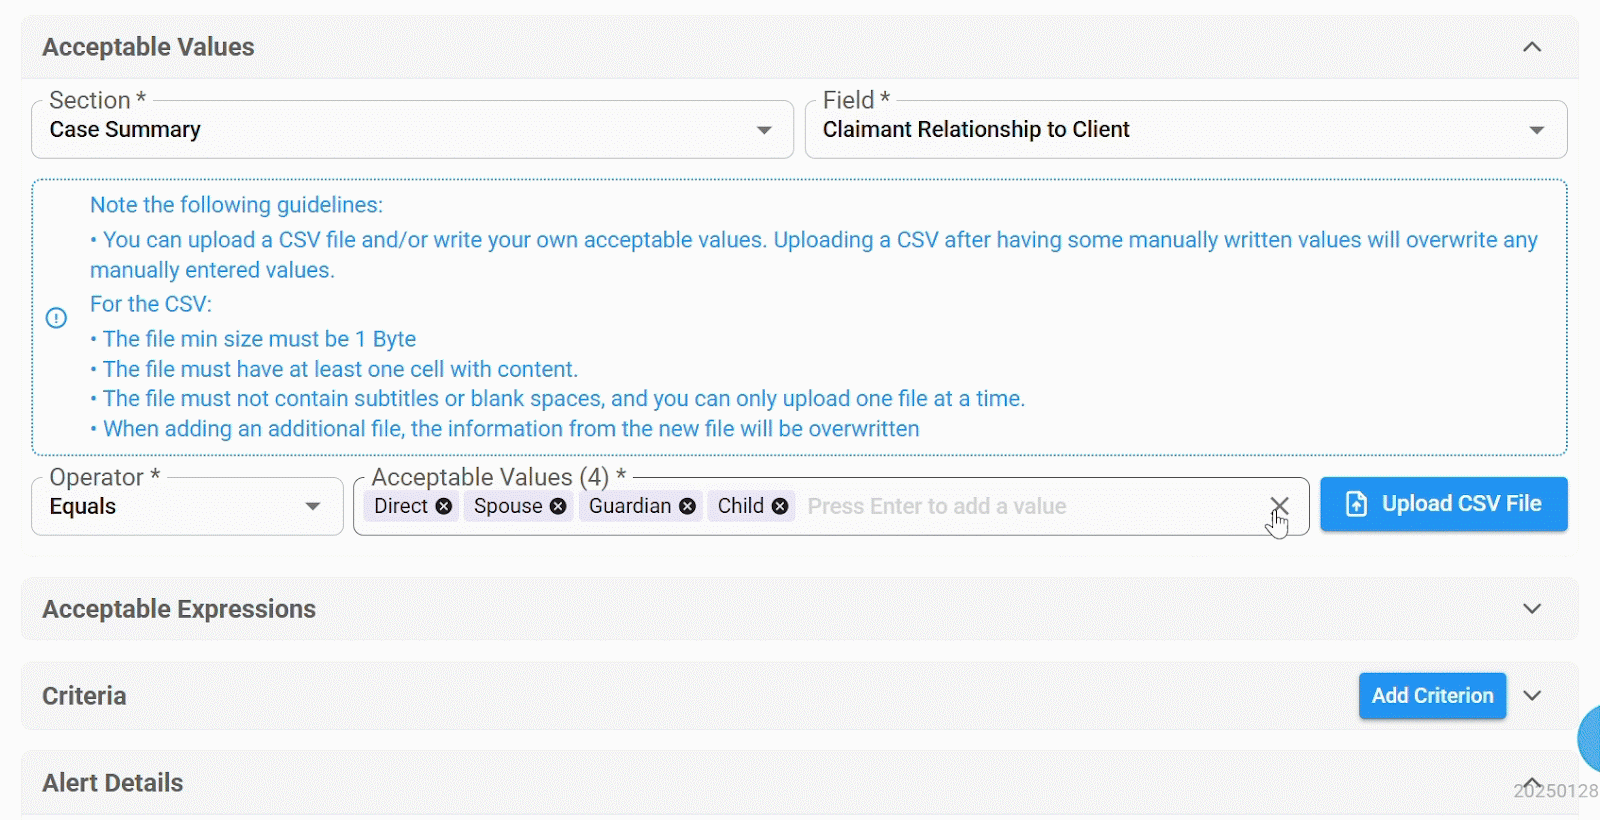
Task: Open the Section dropdown
Action: click(x=412, y=130)
